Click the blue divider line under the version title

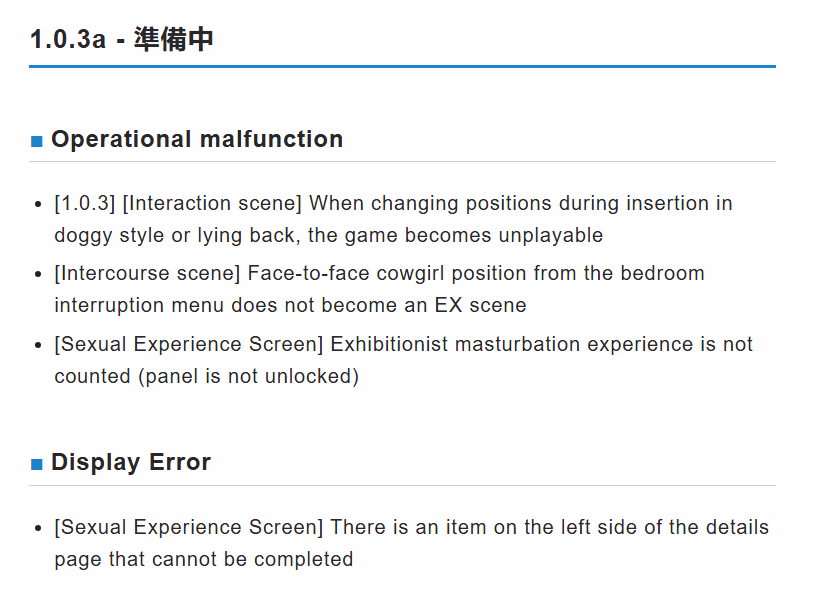(x=402, y=67)
